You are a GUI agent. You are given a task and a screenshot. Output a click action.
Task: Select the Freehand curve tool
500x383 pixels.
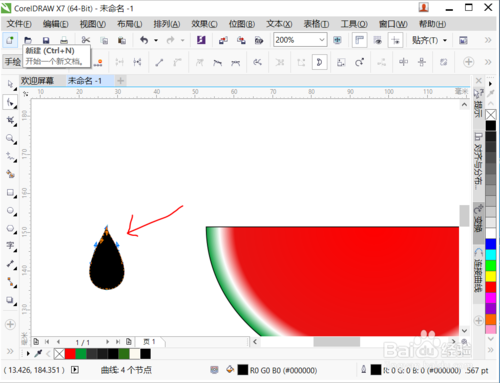coord(11,156)
